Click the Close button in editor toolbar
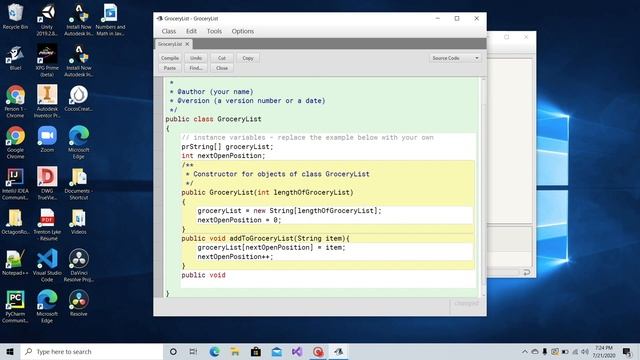 pyautogui.click(x=222, y=68)
